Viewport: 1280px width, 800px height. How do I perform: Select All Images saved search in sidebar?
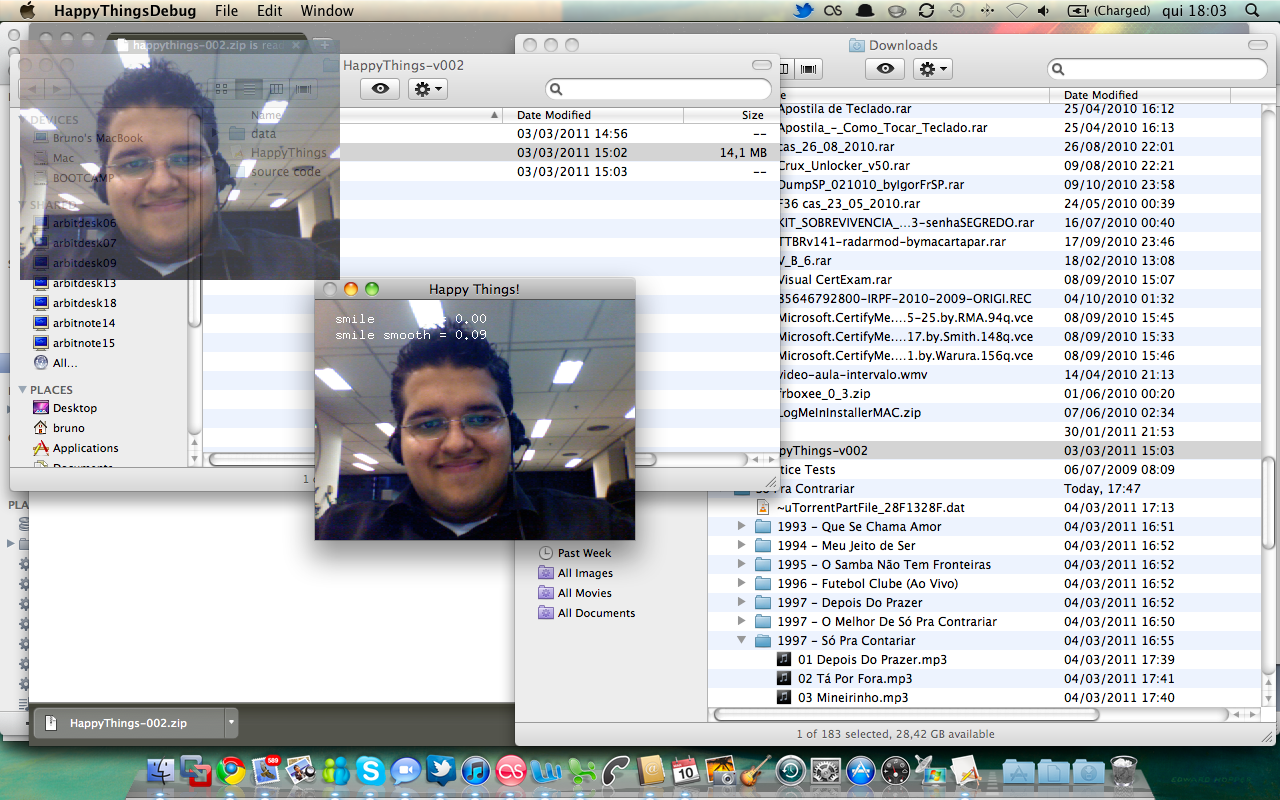pos(585,573)
